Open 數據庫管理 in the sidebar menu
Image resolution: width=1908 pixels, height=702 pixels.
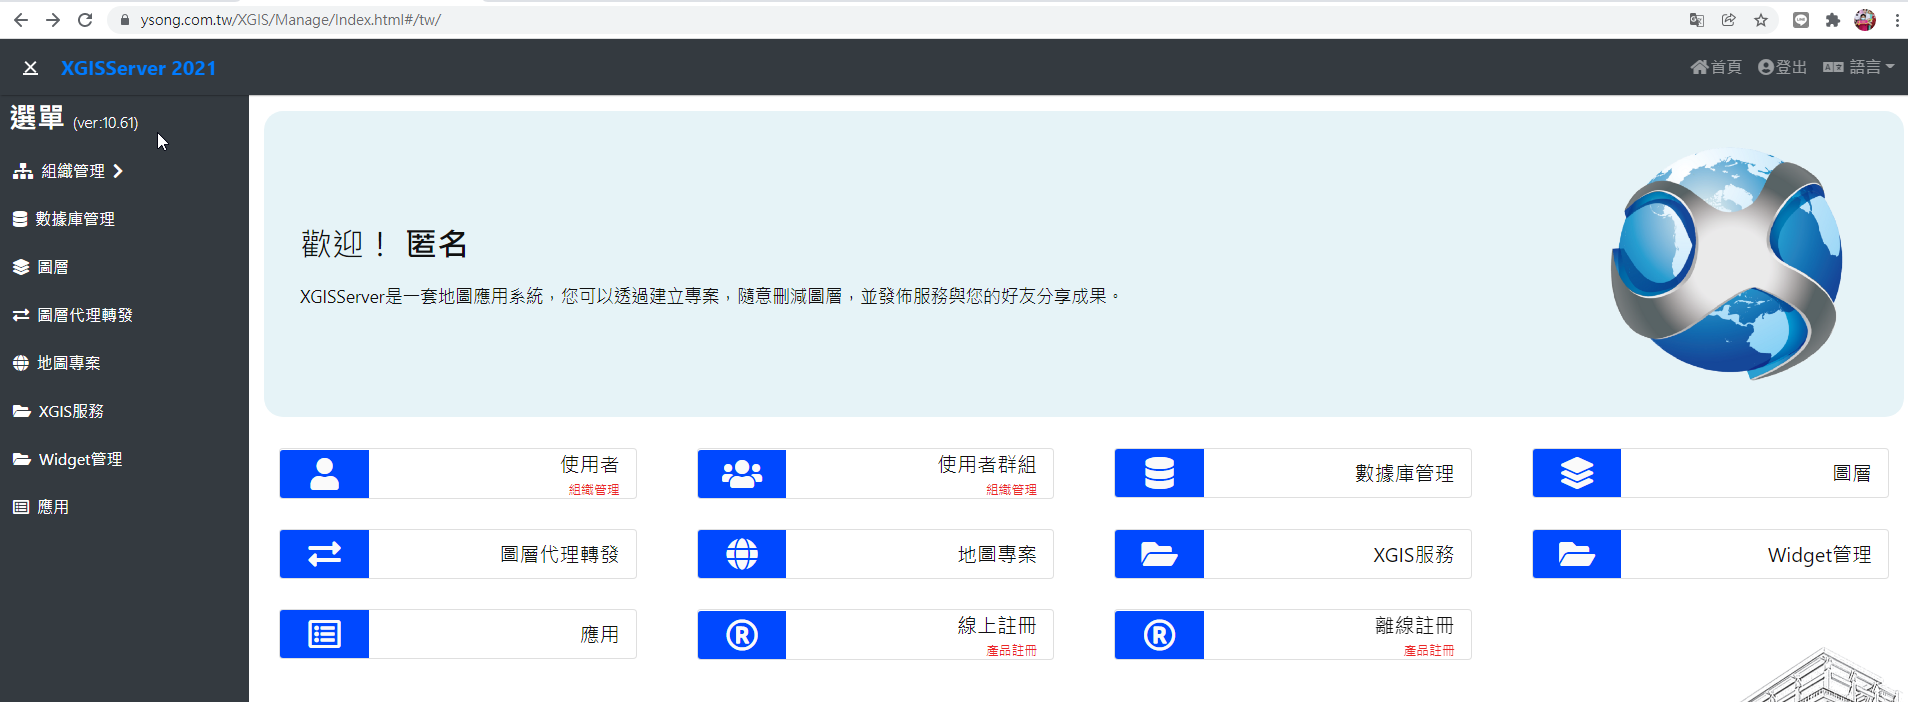point(64,219)
